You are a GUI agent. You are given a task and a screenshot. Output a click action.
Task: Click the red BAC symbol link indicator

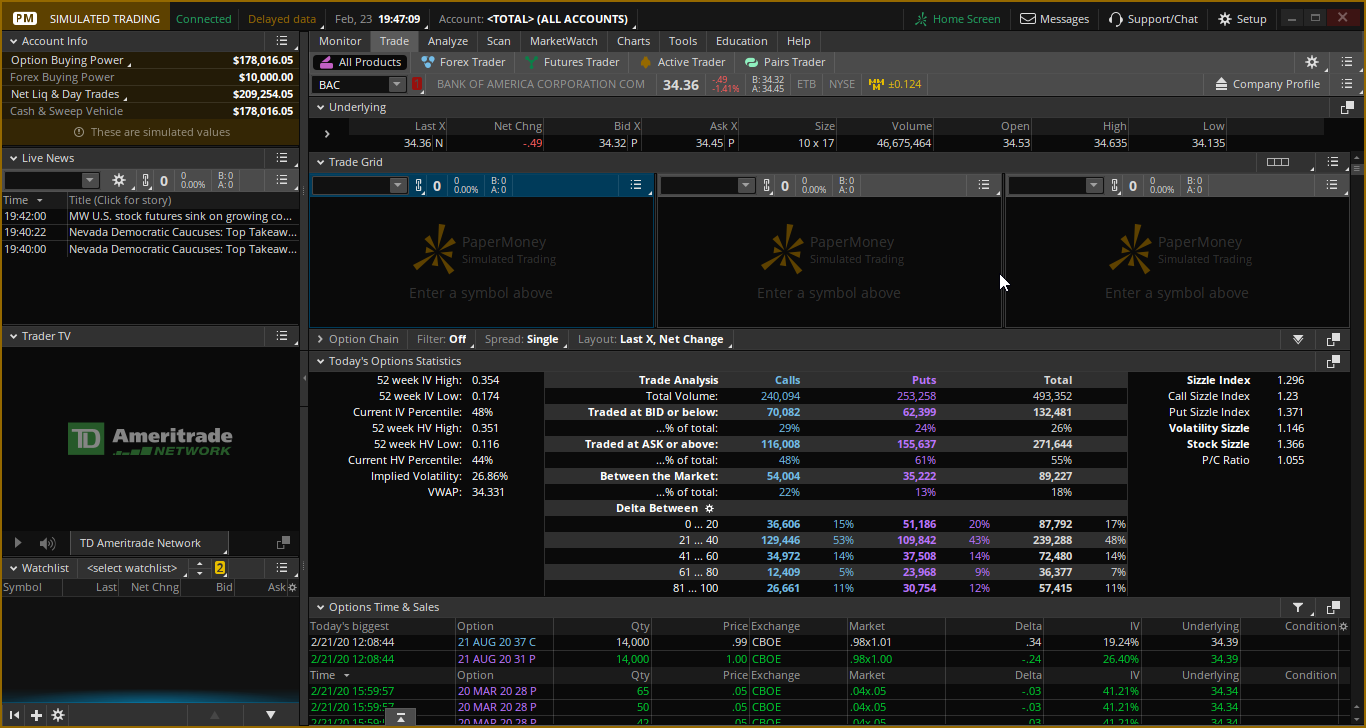point(417,85)
